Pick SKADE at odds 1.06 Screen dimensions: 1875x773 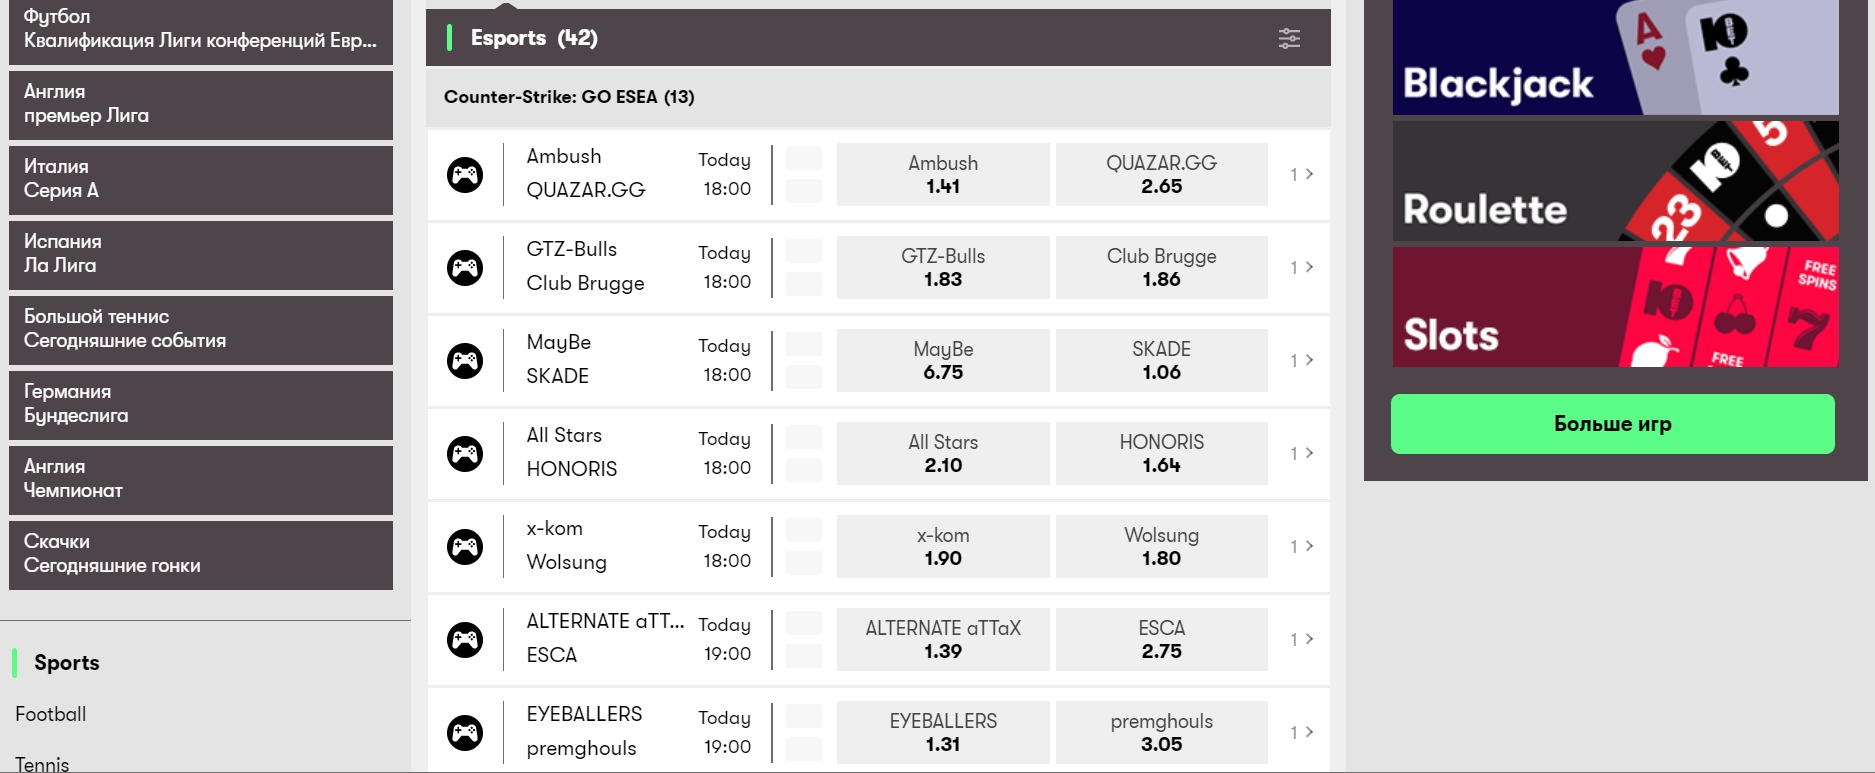click(x=1161, y=361)
